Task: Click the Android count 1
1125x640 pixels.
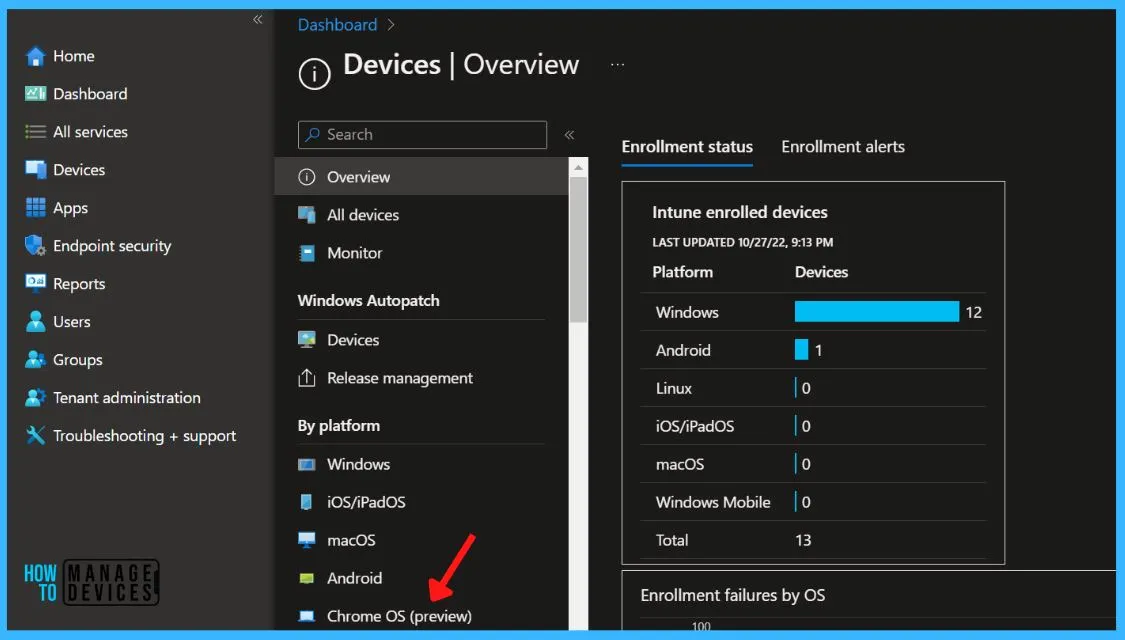Action: coord(819,350)
